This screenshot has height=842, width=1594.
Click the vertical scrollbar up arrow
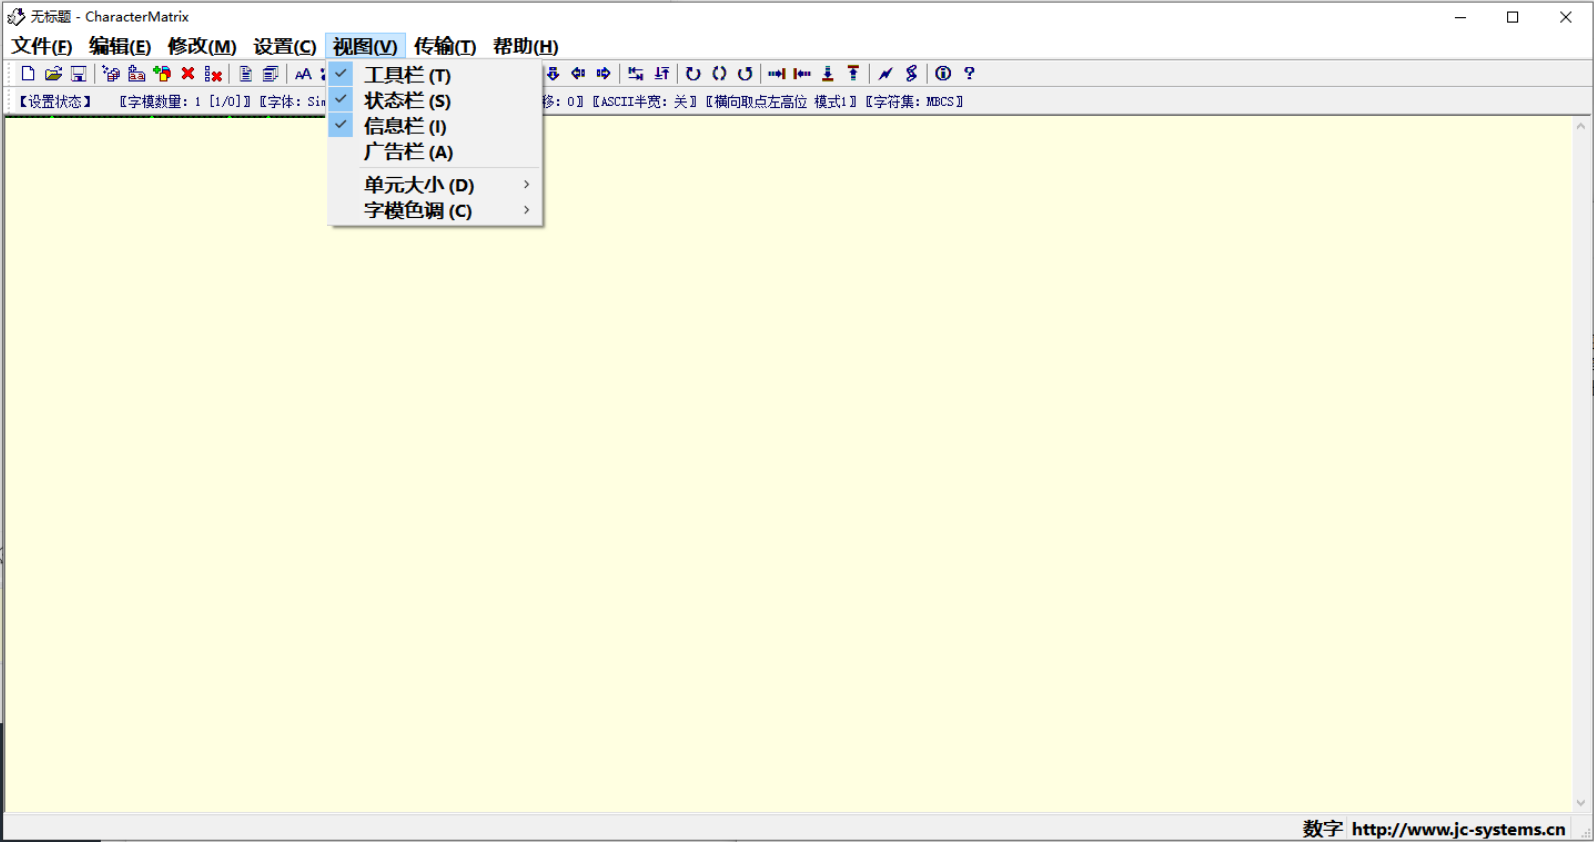[x=1581, y=126]
